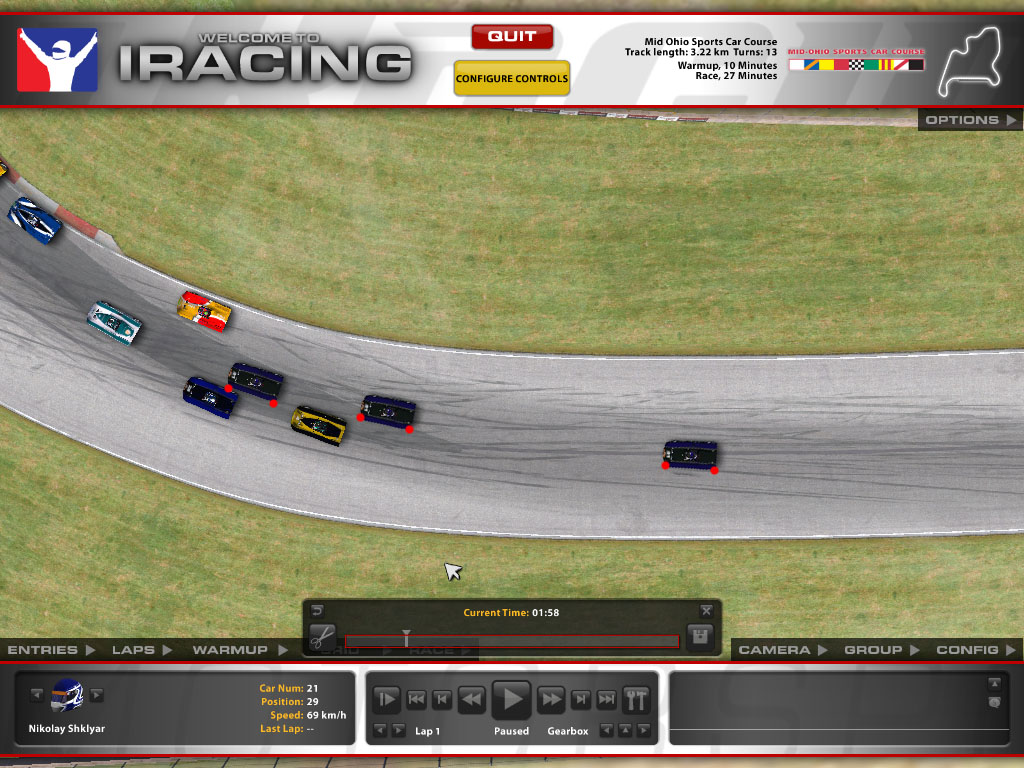The width and height of the screenshot is (1024, 768).
Task: Jump to the replay start
Action: (417, 699)
